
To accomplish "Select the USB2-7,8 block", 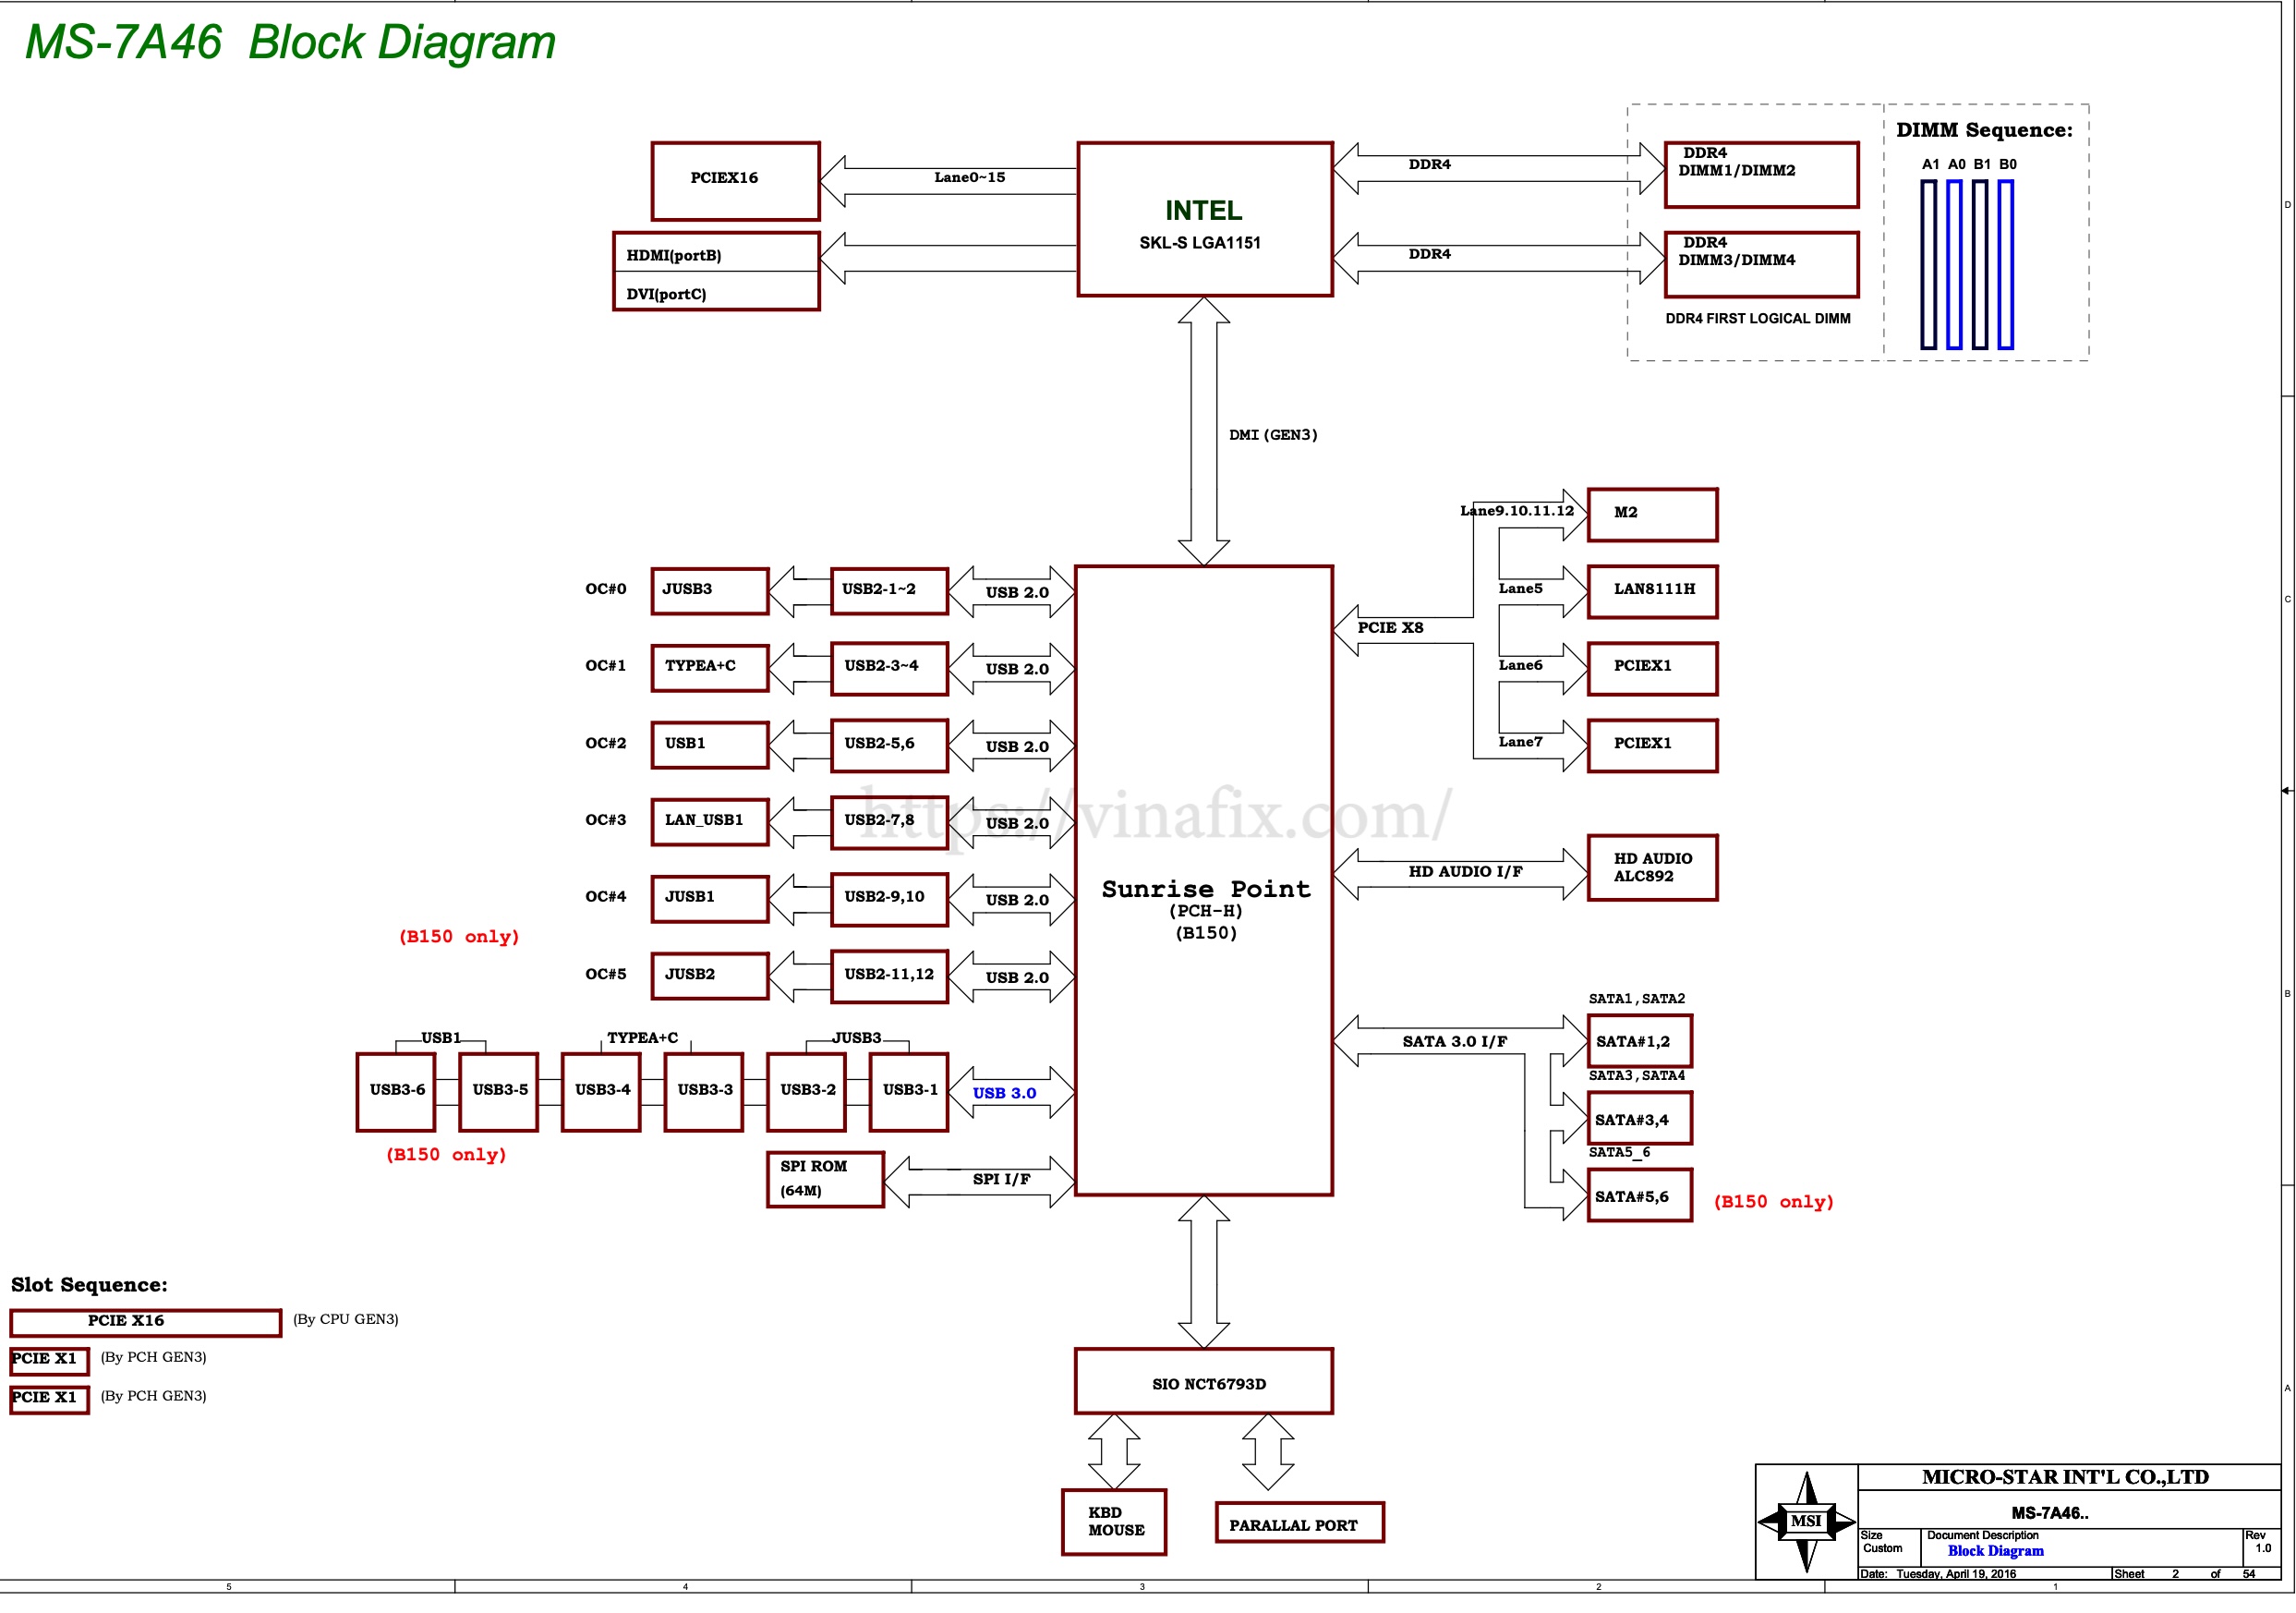I will click(889, 823).
